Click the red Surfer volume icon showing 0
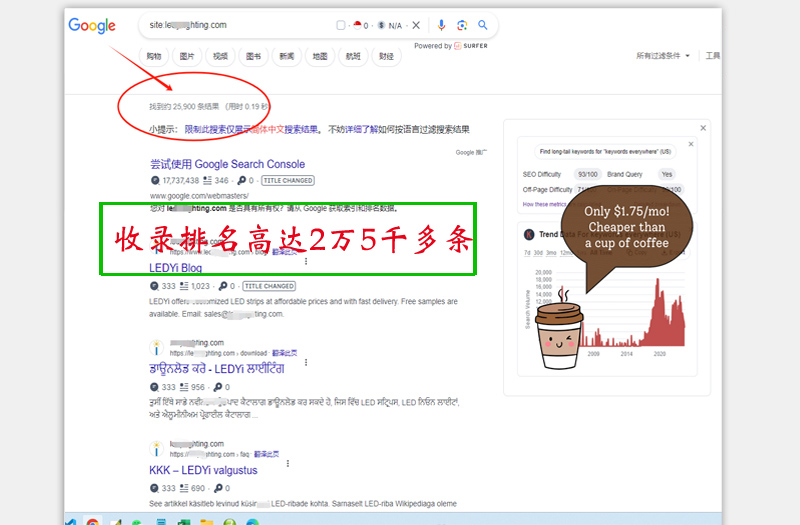 pos(357,25)
